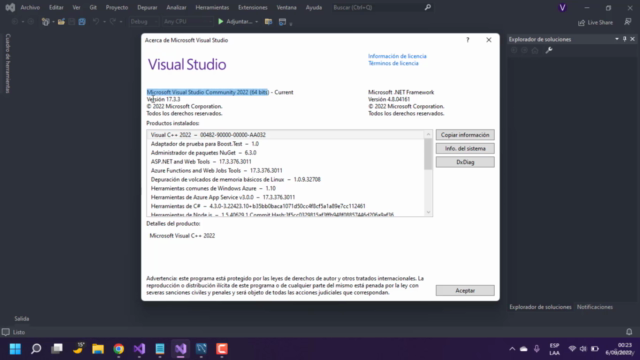Viewport: 640px width, 360px height.
Task: Open the Git menu
Action: click(x=93, y=7)
